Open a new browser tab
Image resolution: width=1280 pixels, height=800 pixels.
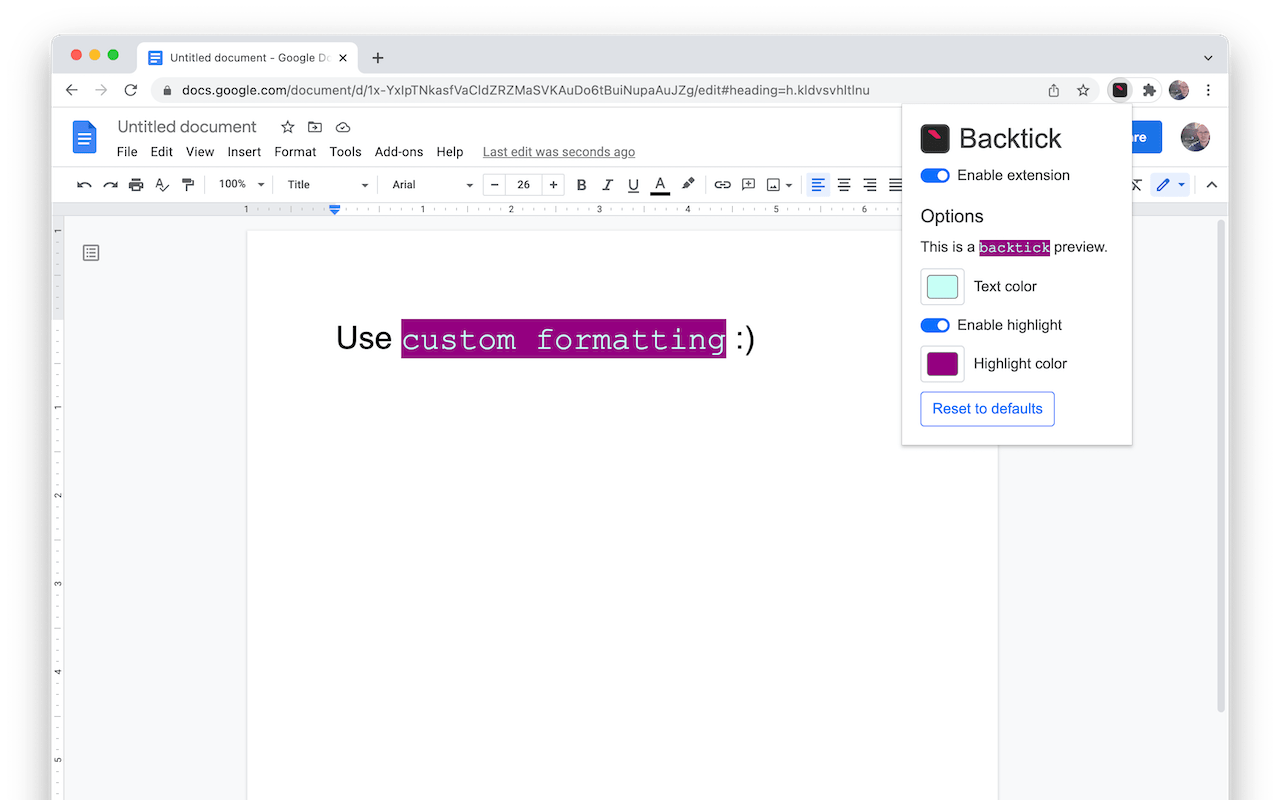[x=378, y=58]
